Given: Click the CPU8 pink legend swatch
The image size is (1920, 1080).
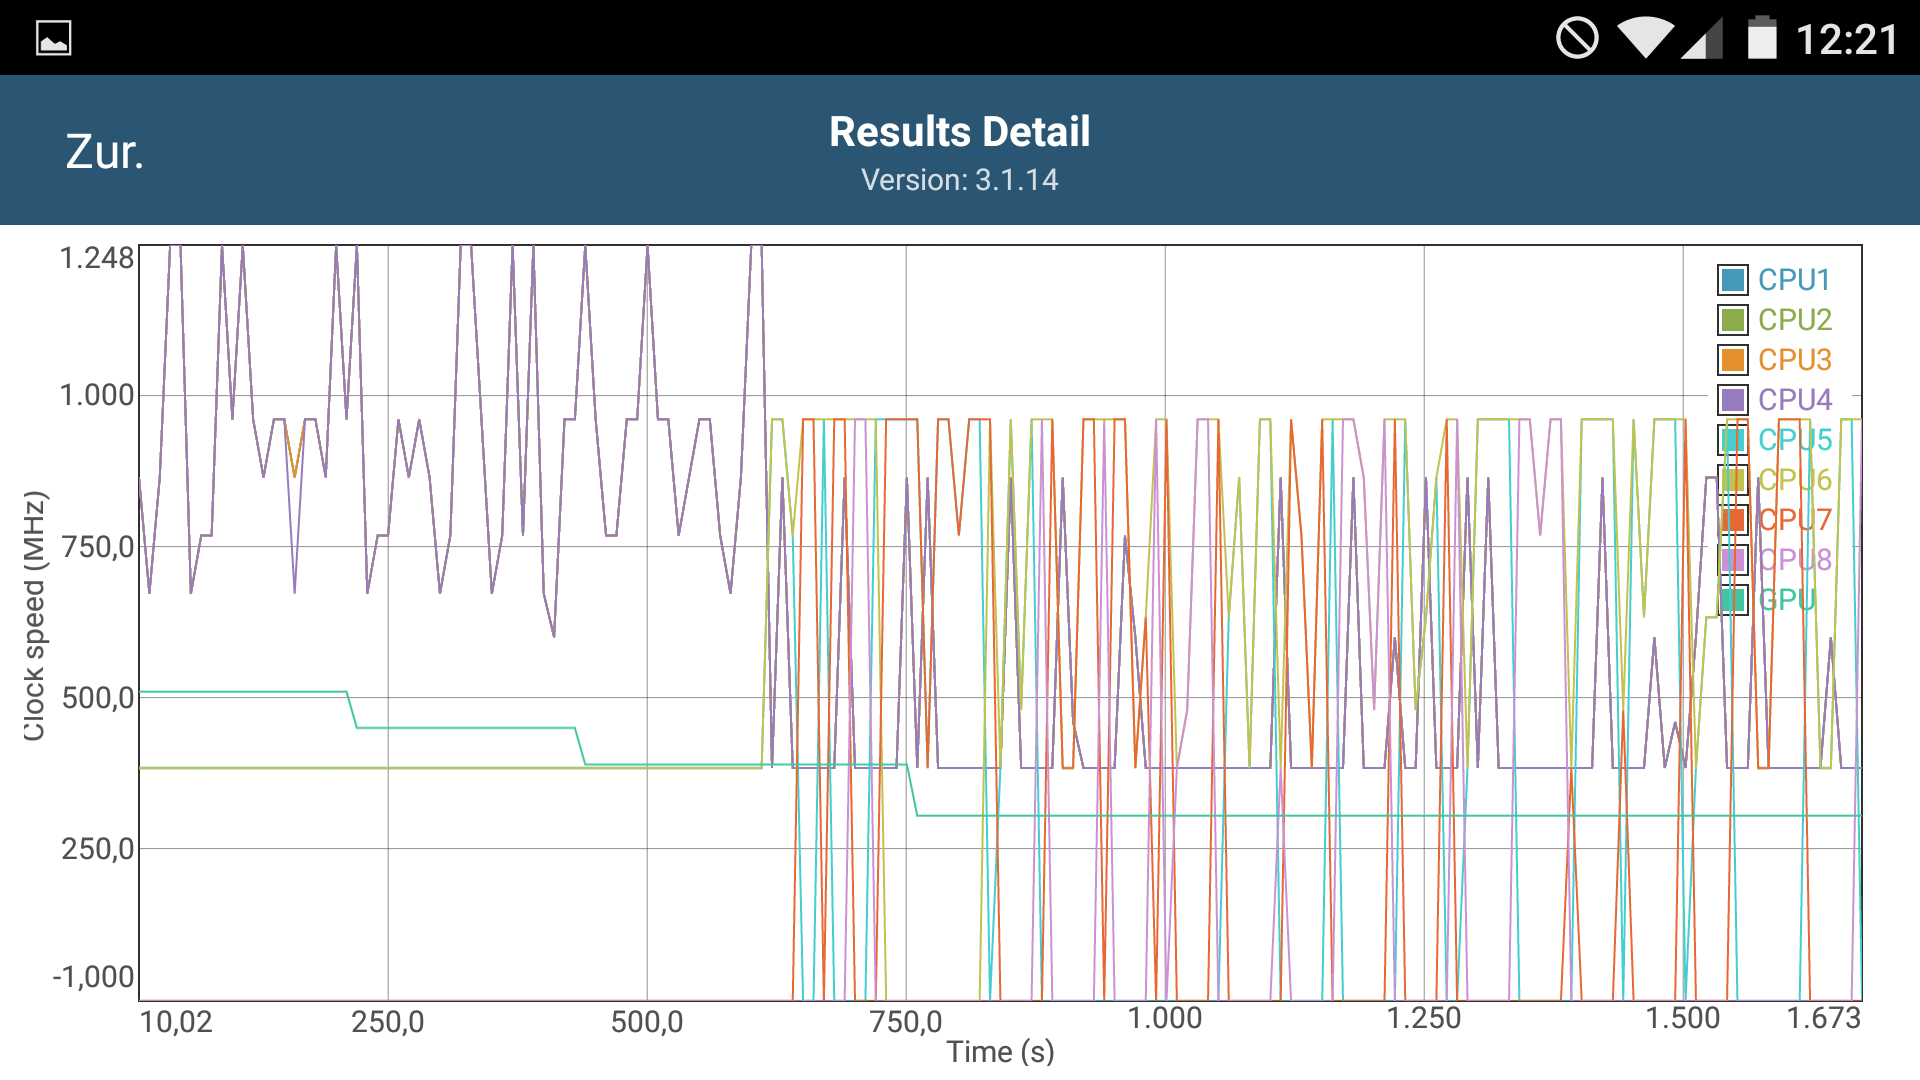Looking at the screenshot, I should coord(1732,560).
